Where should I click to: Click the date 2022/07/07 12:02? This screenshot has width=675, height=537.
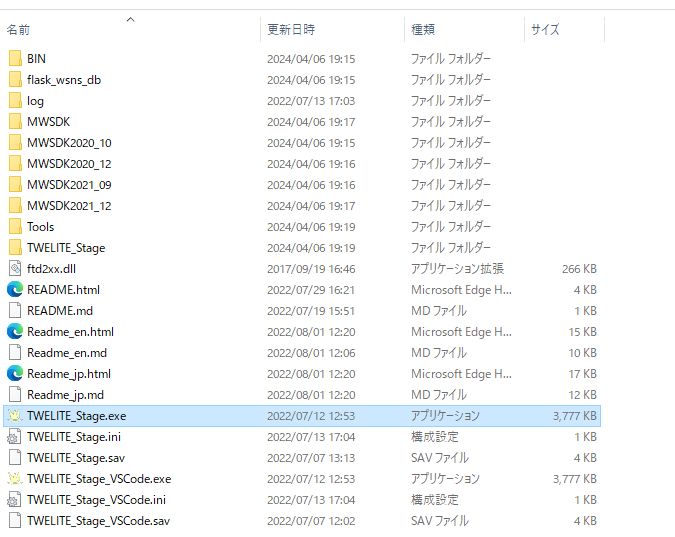coord(311,521)
